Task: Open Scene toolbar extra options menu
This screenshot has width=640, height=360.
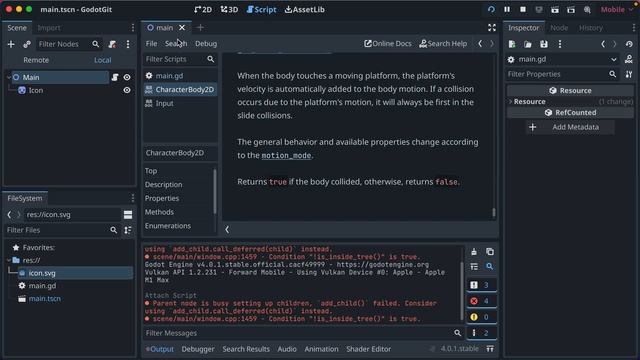Action: 128,44
